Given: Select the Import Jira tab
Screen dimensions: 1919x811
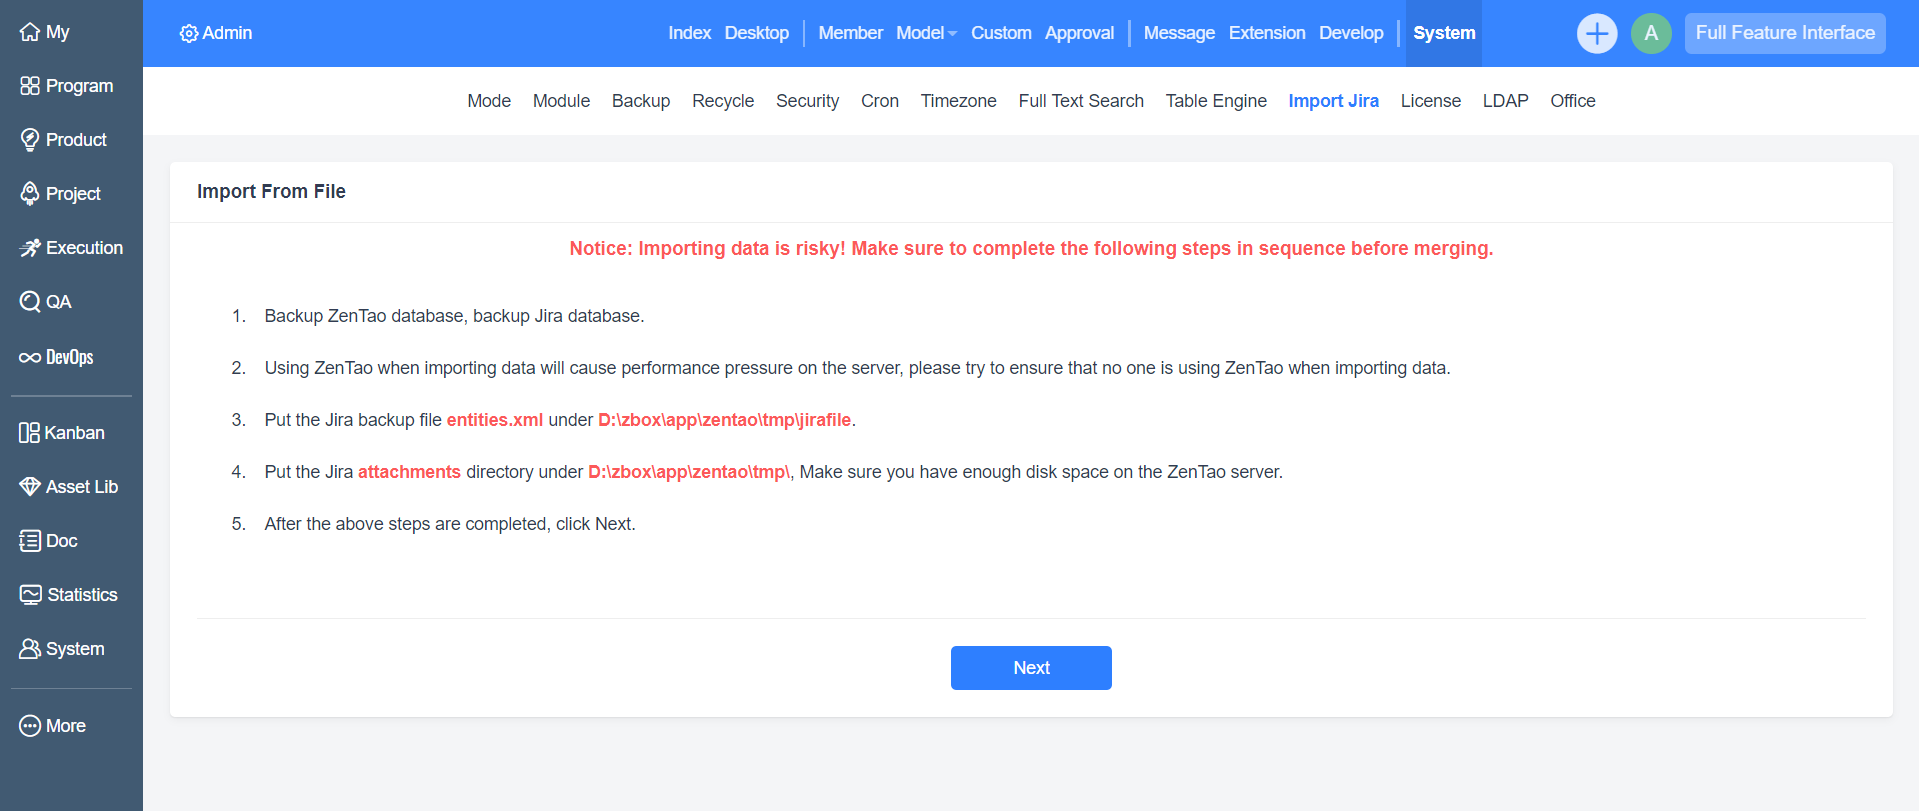Looking at the screenshot, I should 1333,101.
